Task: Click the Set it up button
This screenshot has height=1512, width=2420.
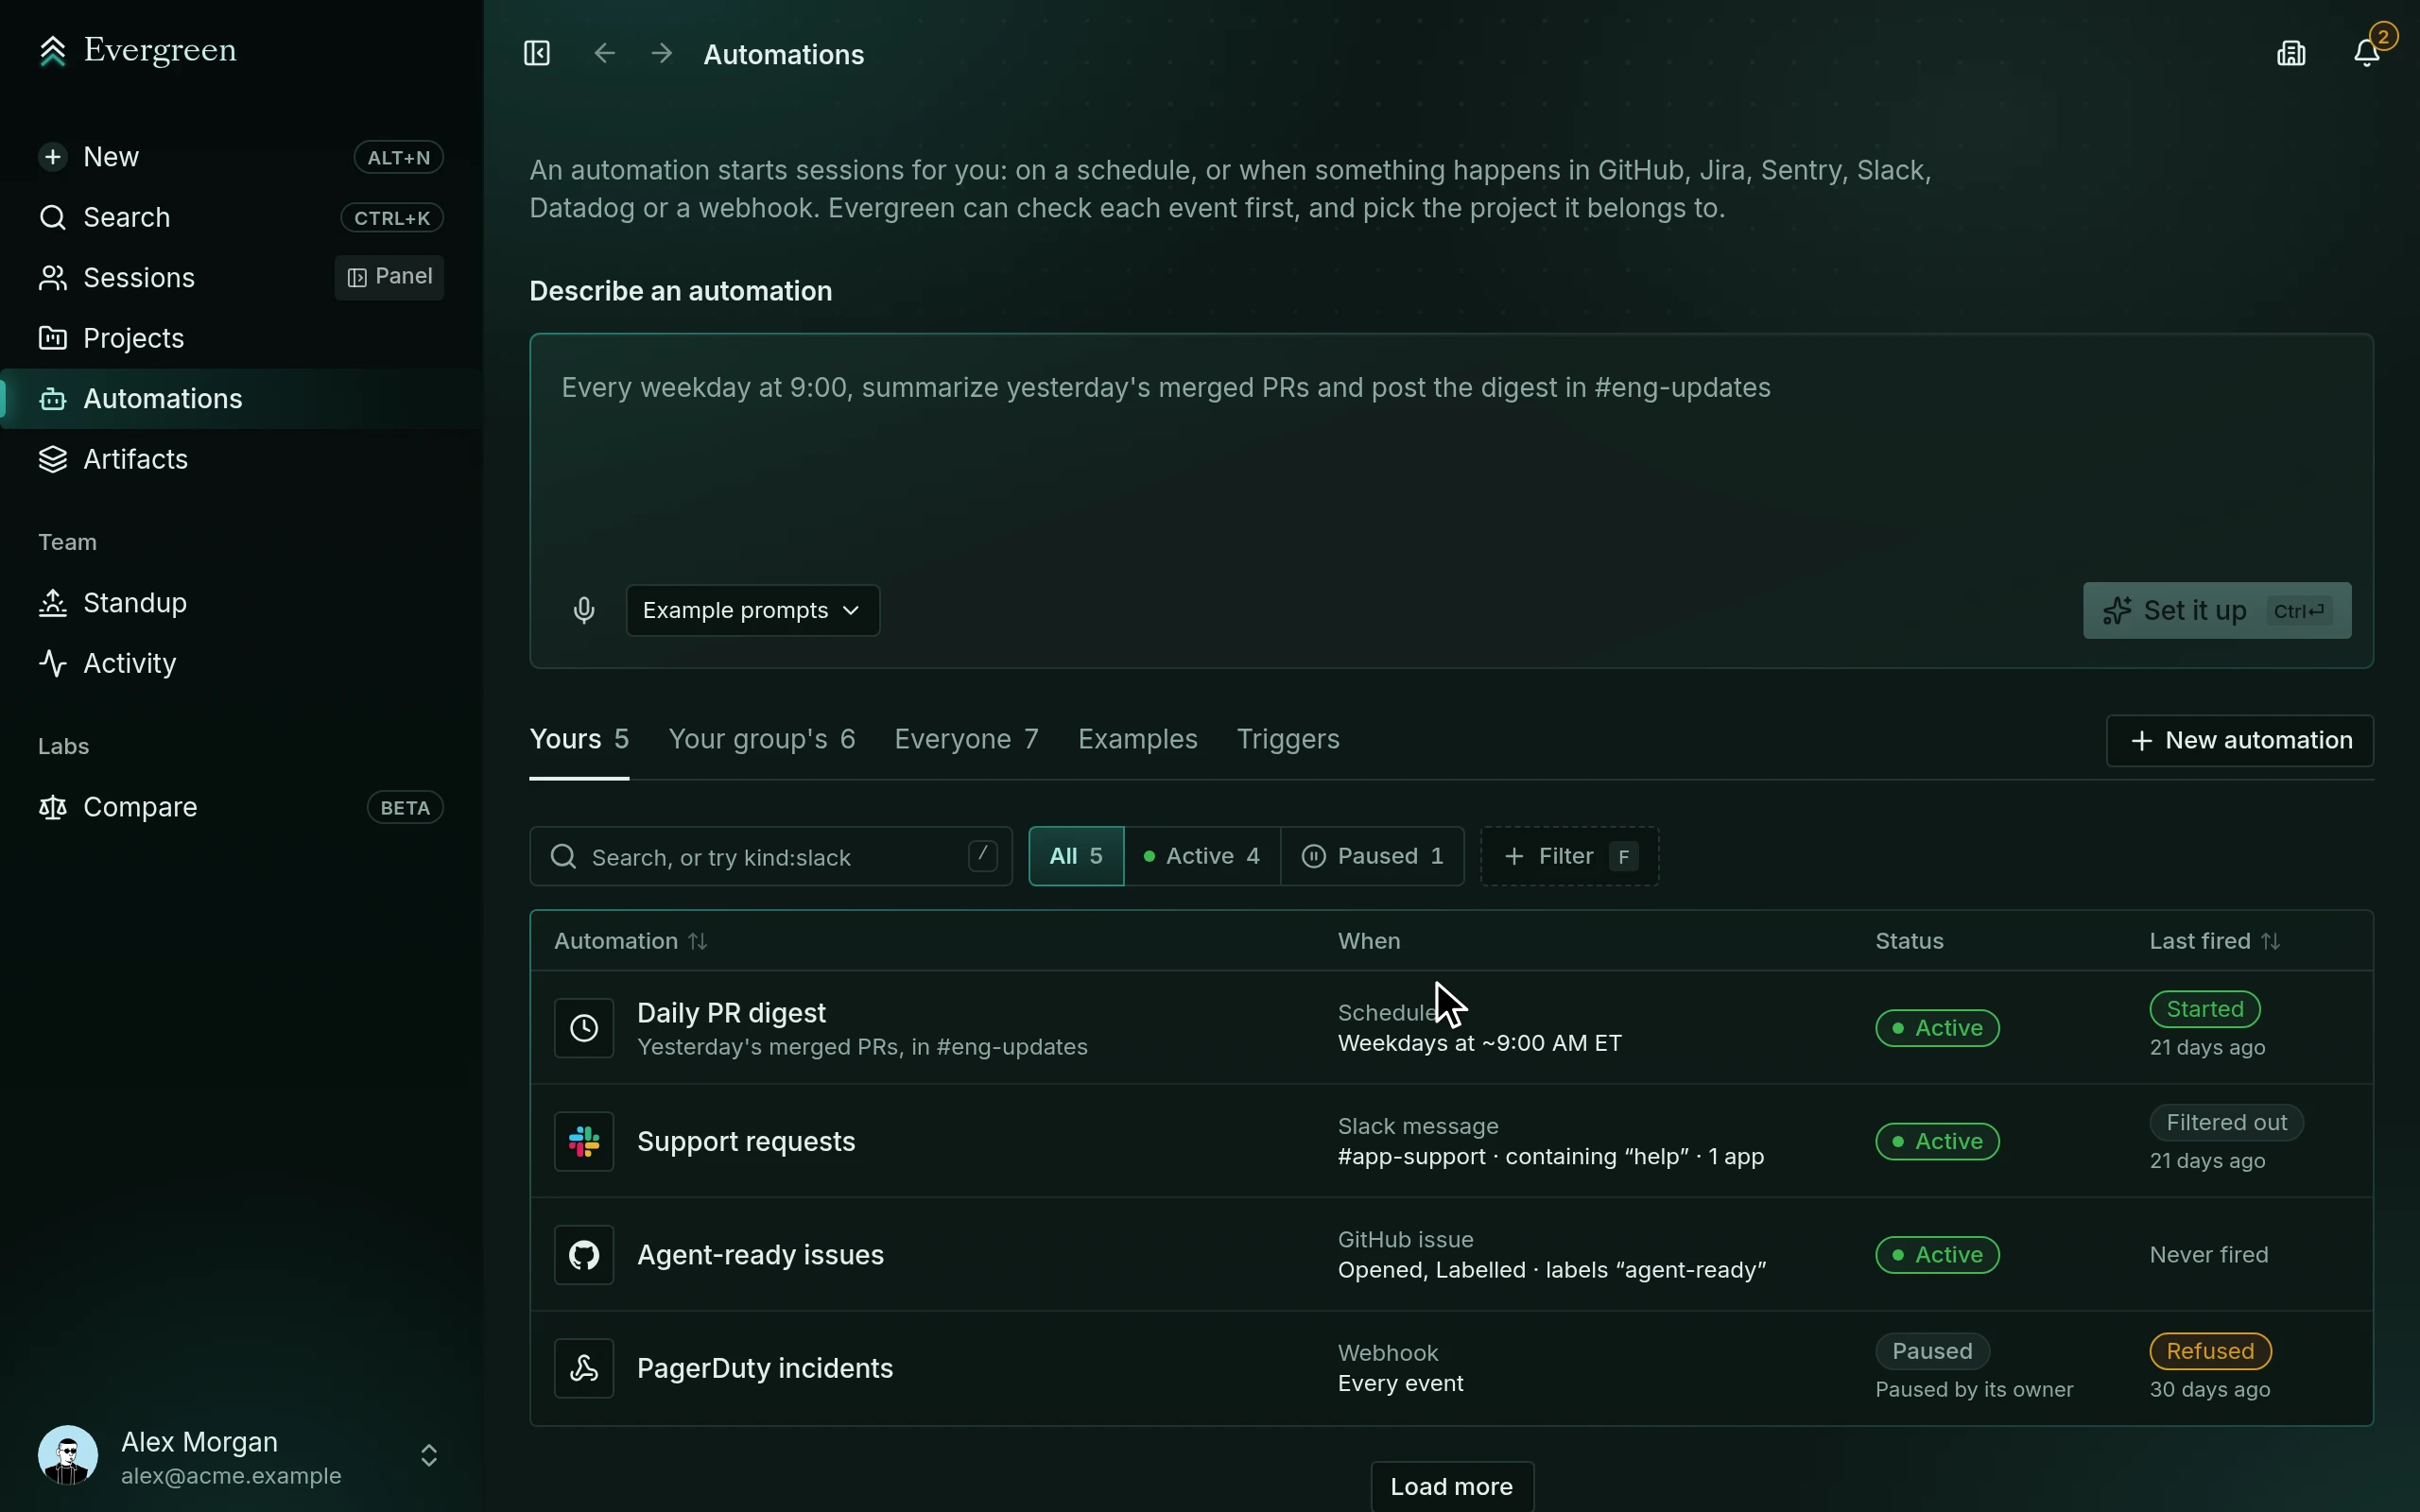Action: pos(2216,610)
